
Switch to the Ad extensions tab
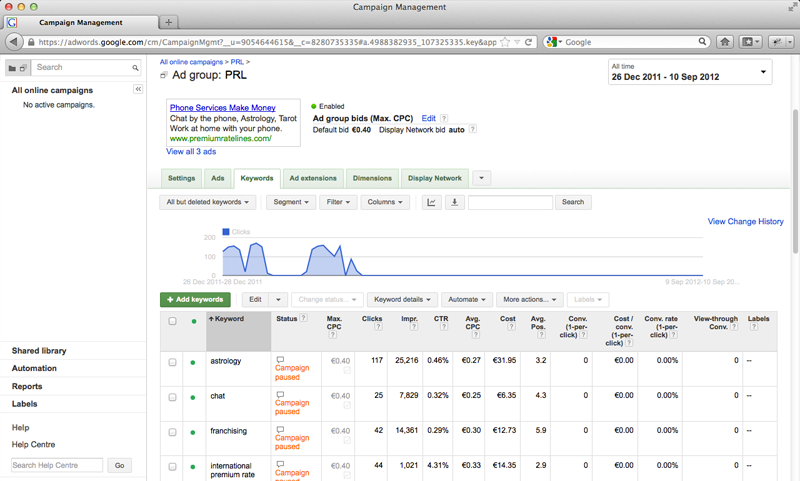313,178
